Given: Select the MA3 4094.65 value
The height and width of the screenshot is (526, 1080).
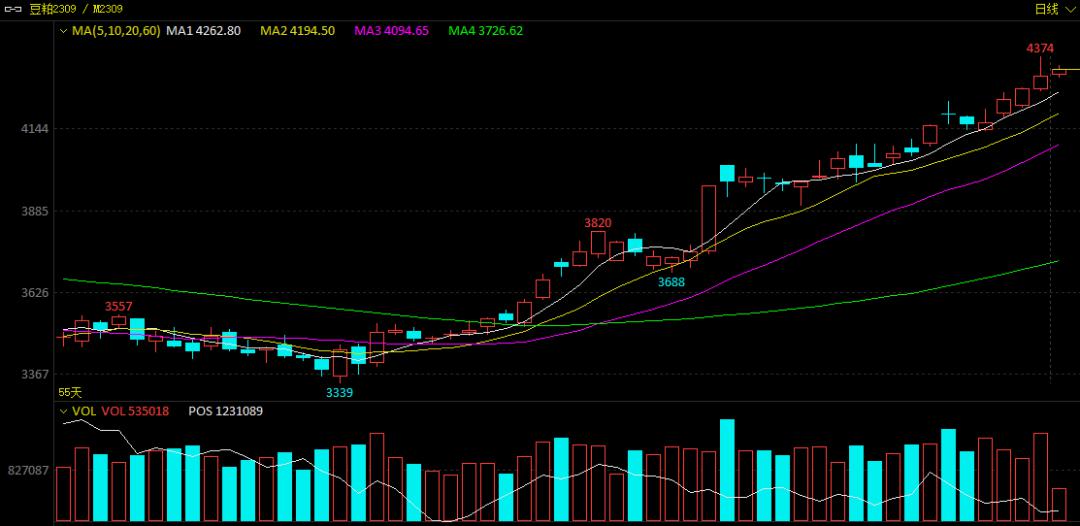Looking at the screenshot, I should [x=391, y=31].
